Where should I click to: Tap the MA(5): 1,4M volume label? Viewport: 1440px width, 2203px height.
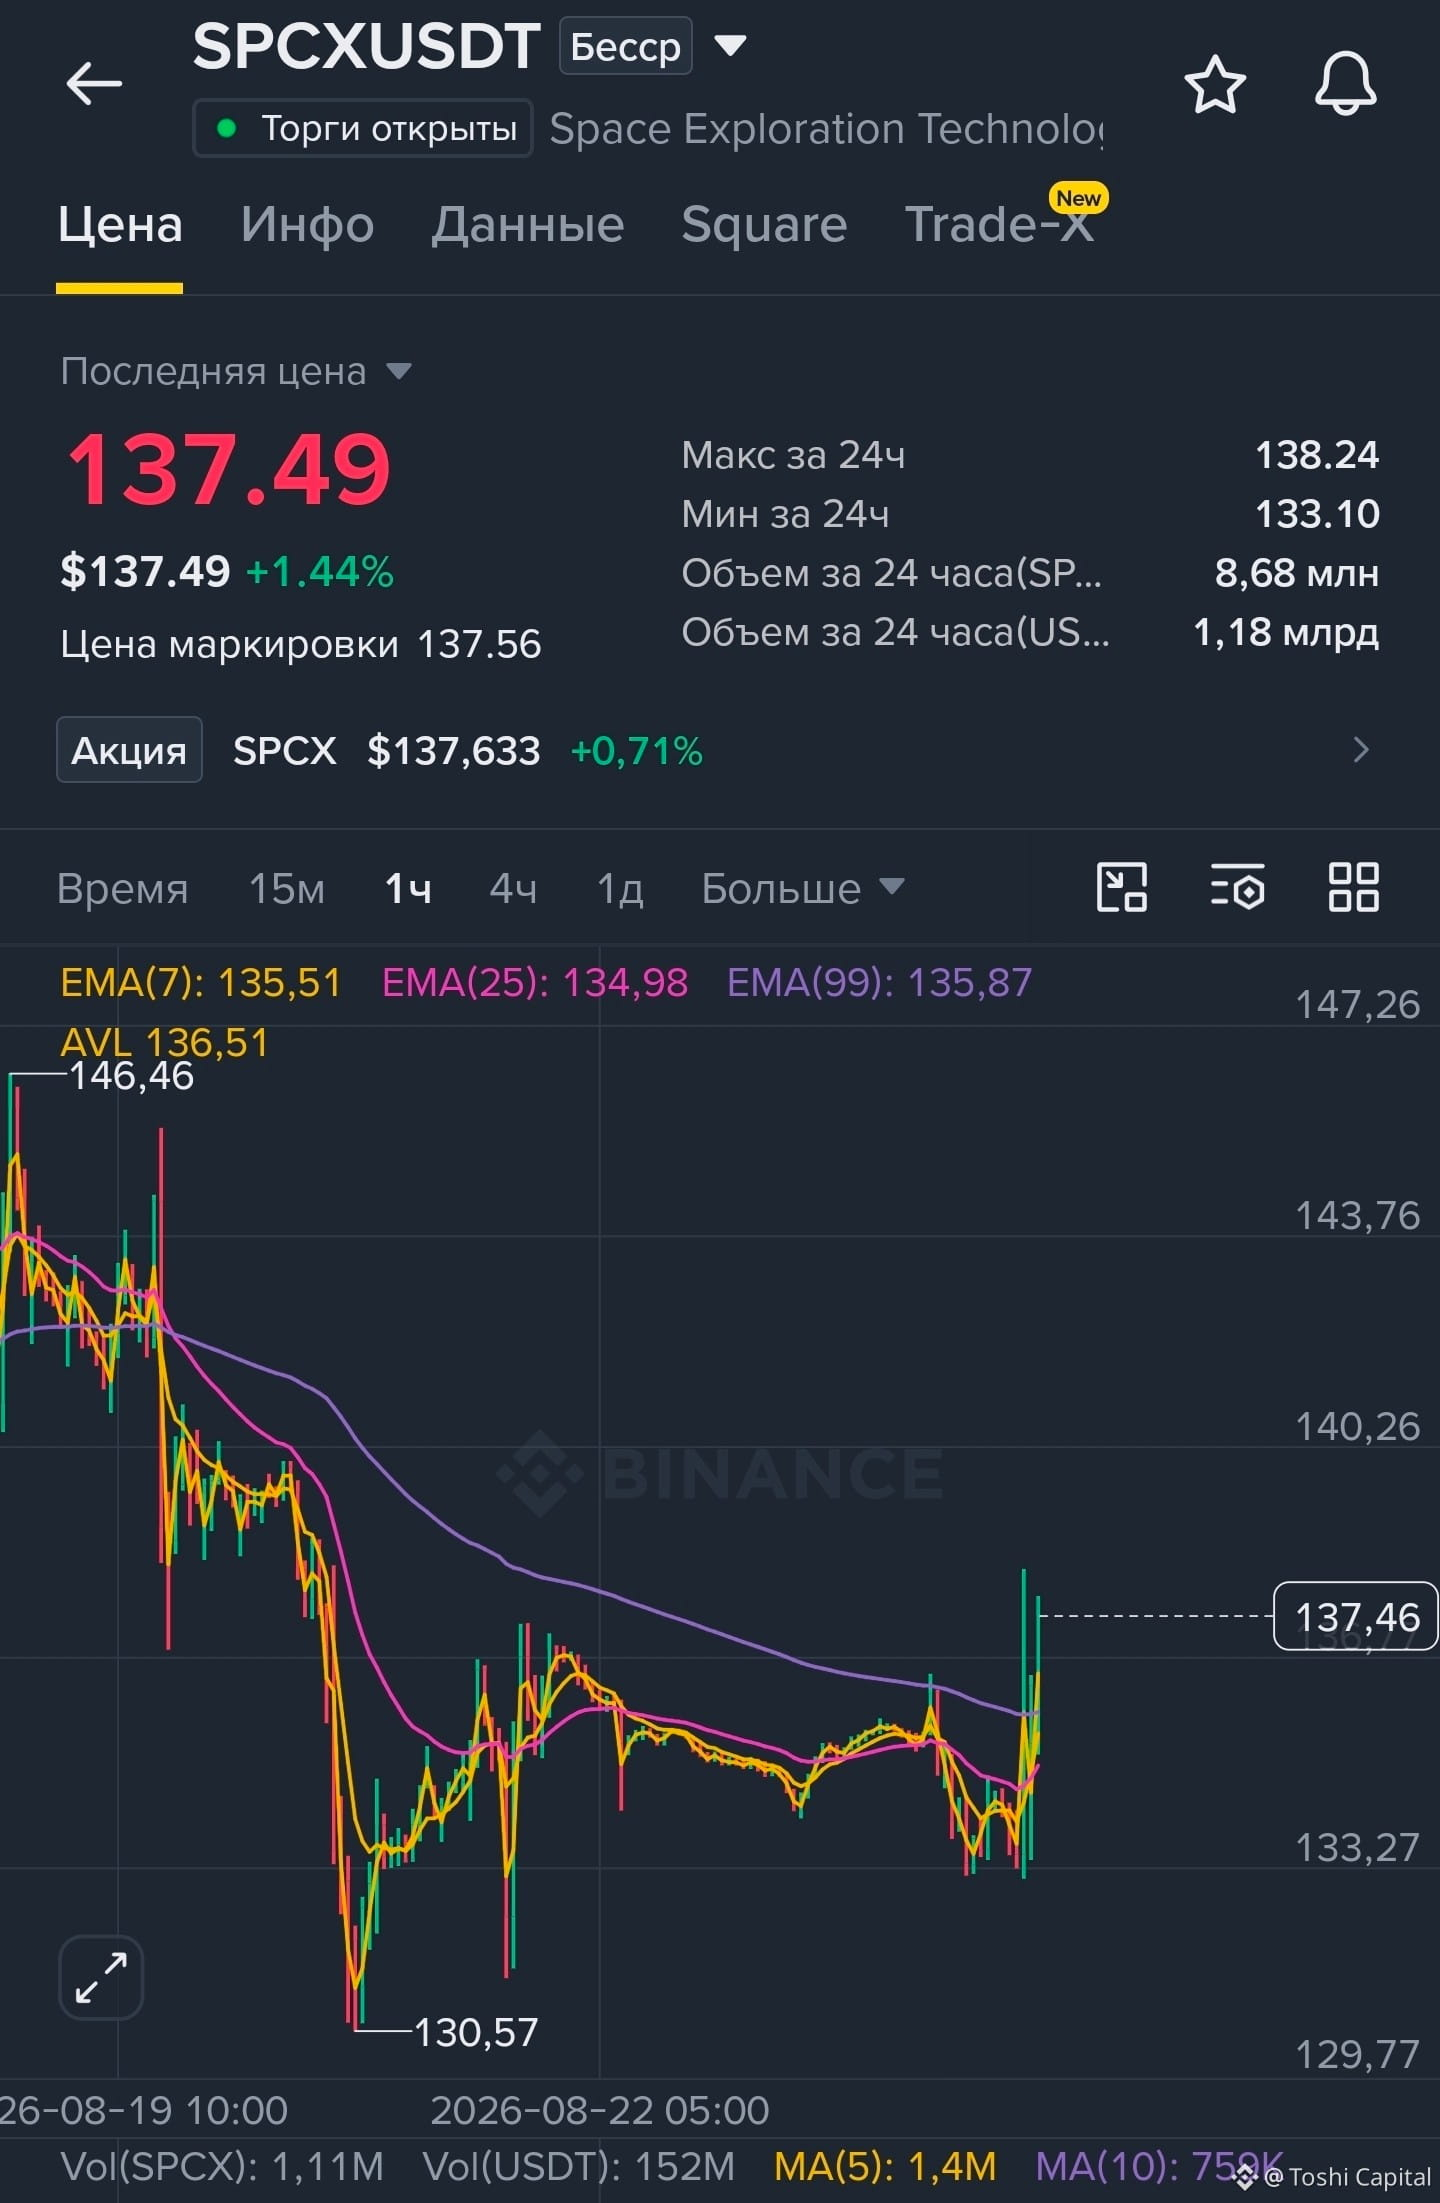pos(885,2167)
